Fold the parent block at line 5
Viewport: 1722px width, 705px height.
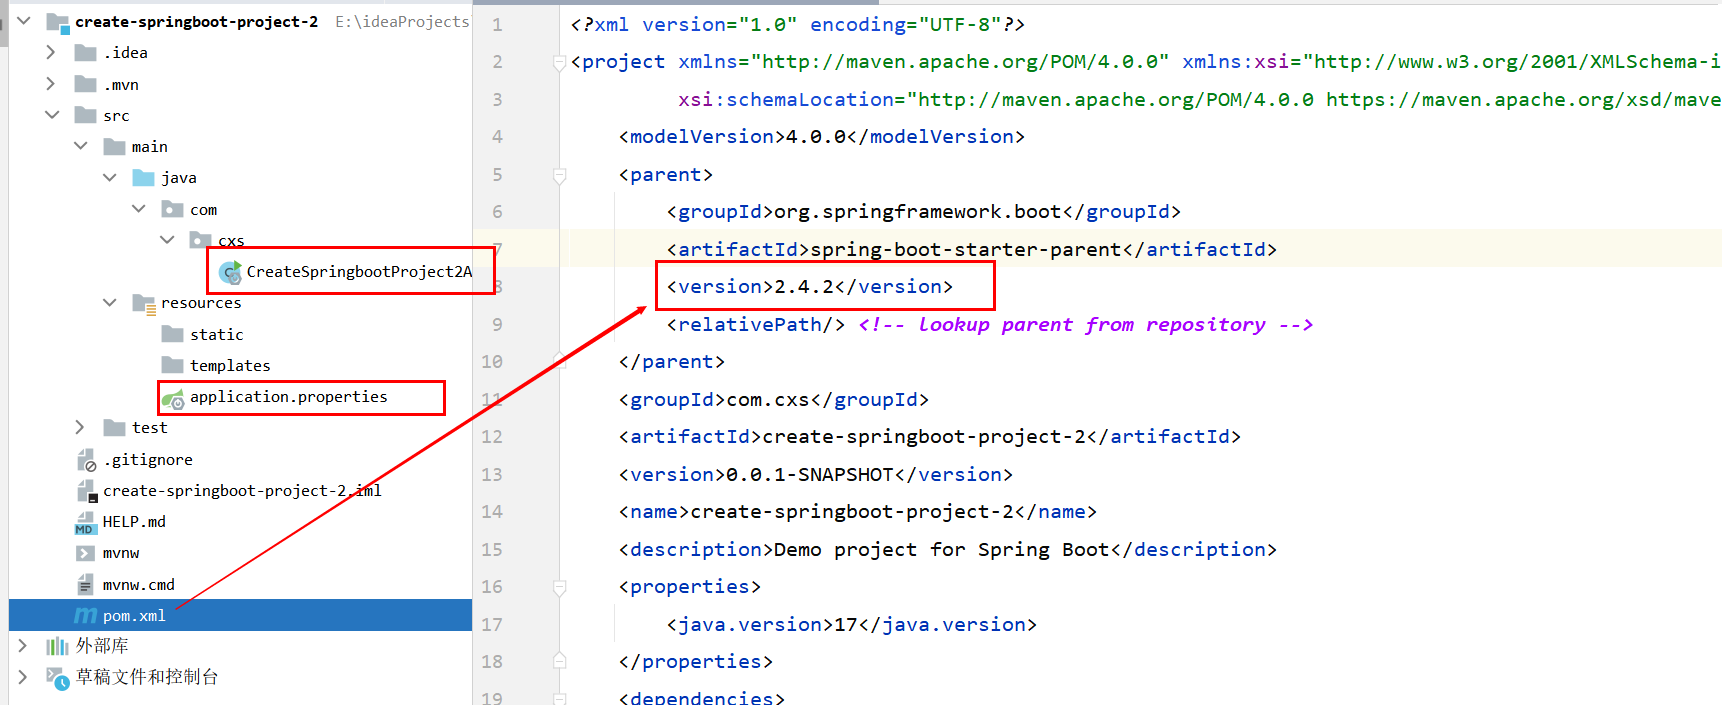click(x=560, y=176)
